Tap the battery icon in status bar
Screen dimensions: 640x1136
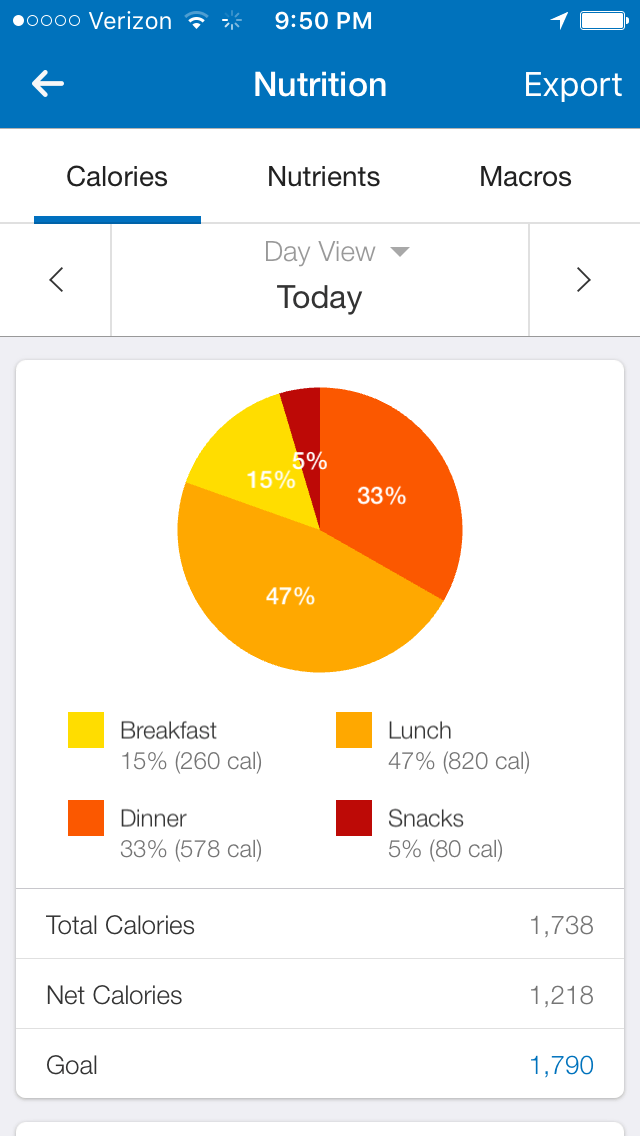point(603,21)
